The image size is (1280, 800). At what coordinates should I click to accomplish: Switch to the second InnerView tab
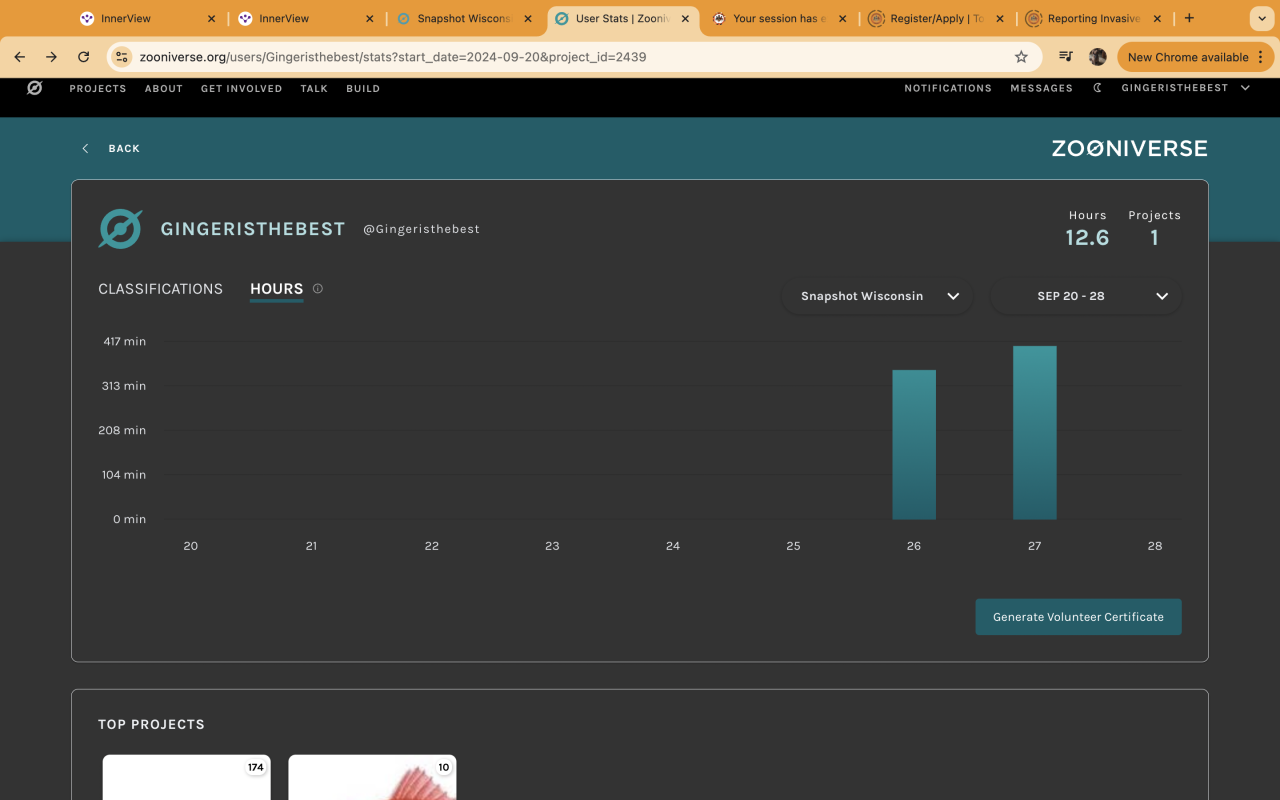click(305, 18)
